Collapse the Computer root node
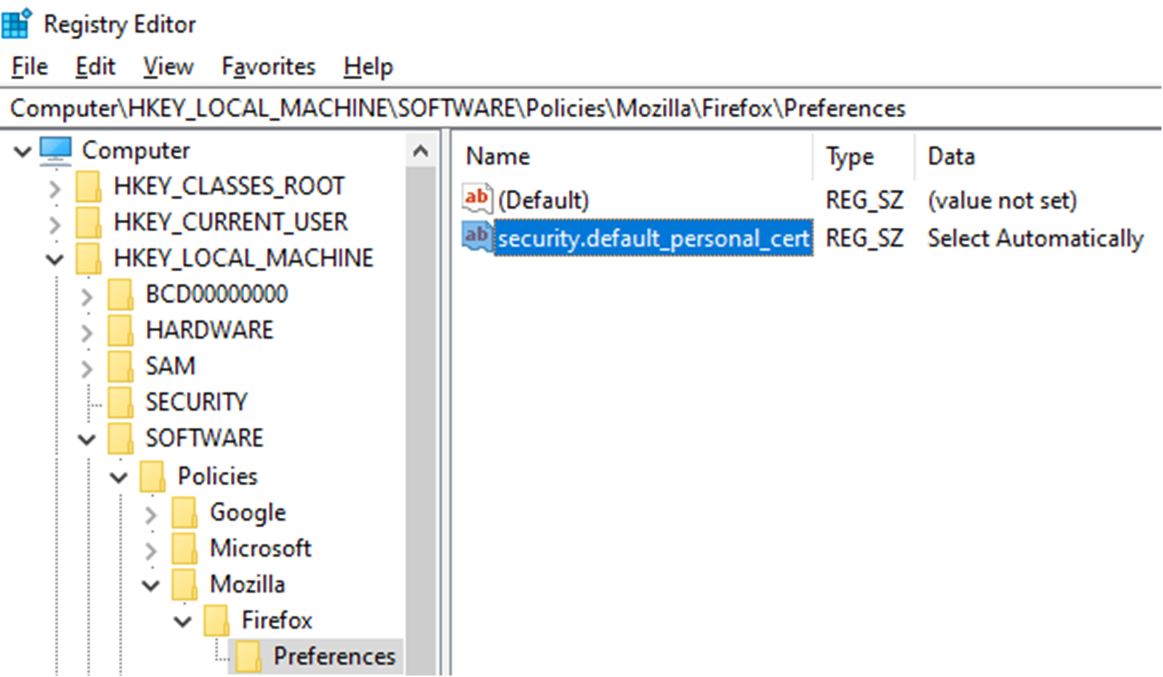This screenshot has height=677, width=1163. tap(22, 151)
